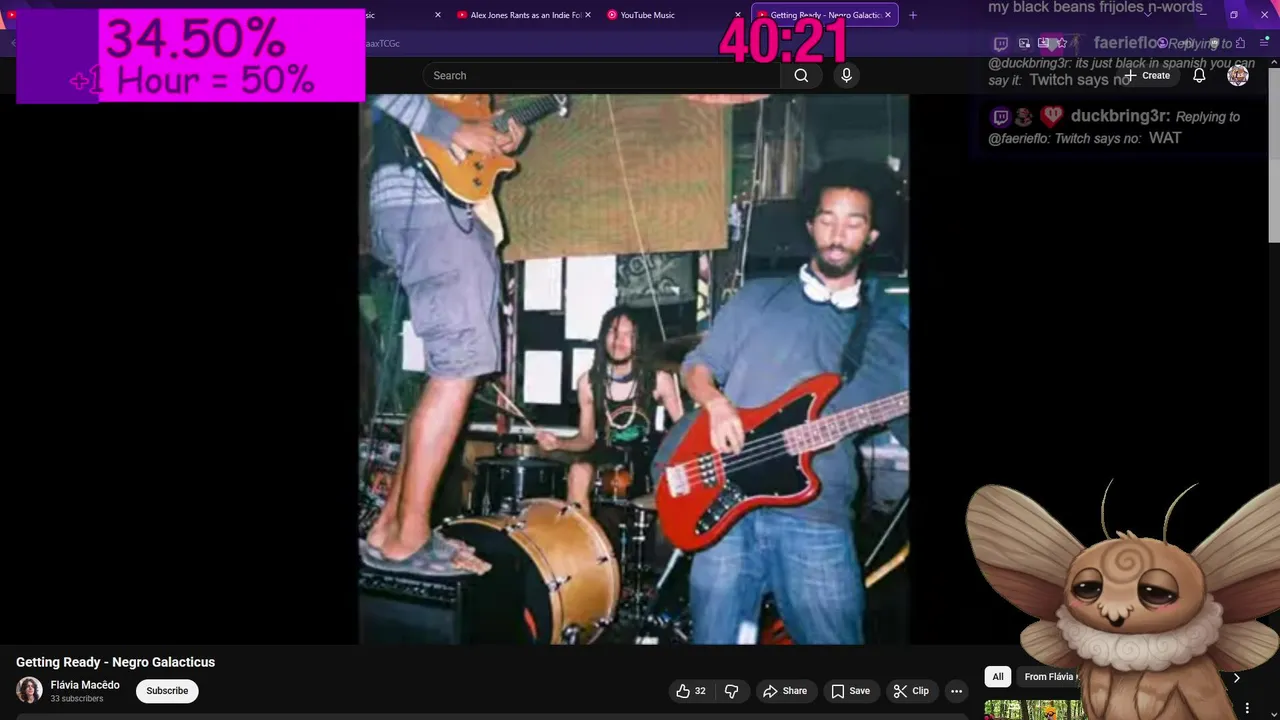Close the Alex Jones Rants tab
The width and height of the screenshot is (1280, 720).
[587, 15]
